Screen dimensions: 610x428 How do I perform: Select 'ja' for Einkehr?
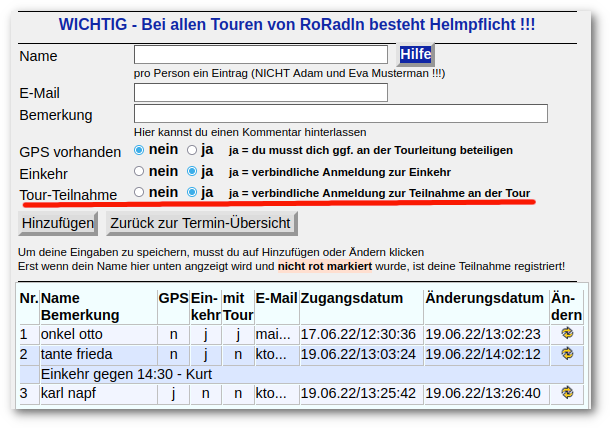[192, 171]
